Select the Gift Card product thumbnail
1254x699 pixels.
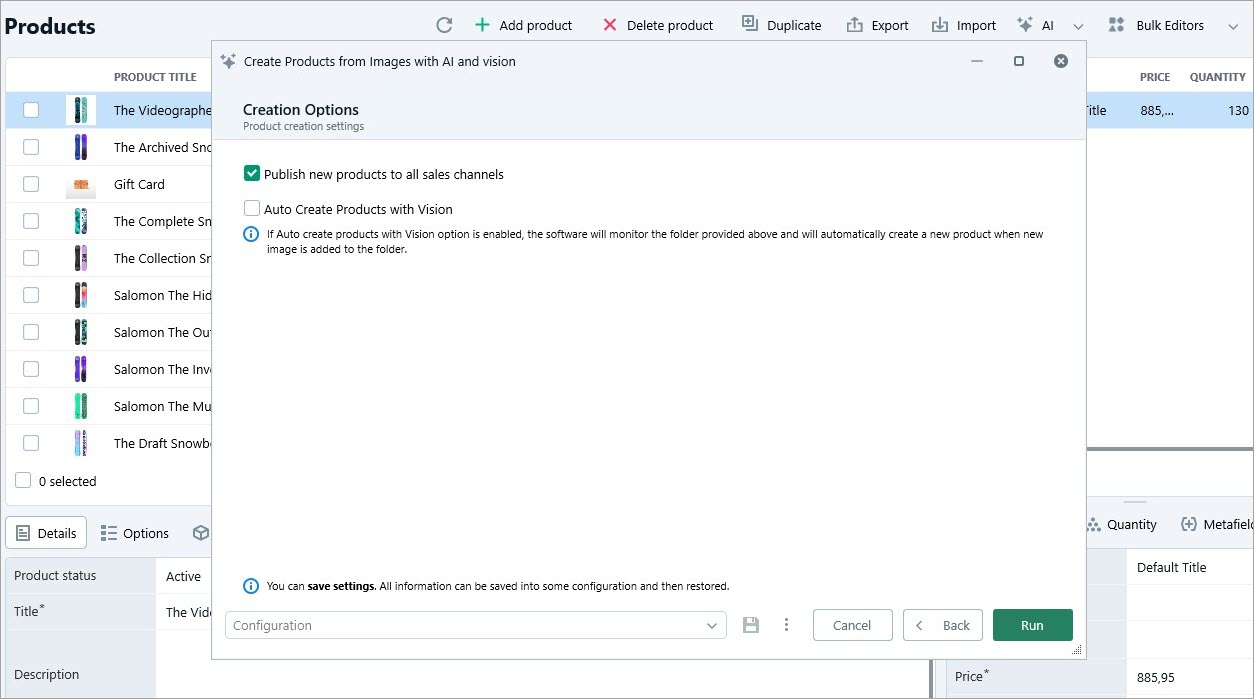click(x=80, y=184)
